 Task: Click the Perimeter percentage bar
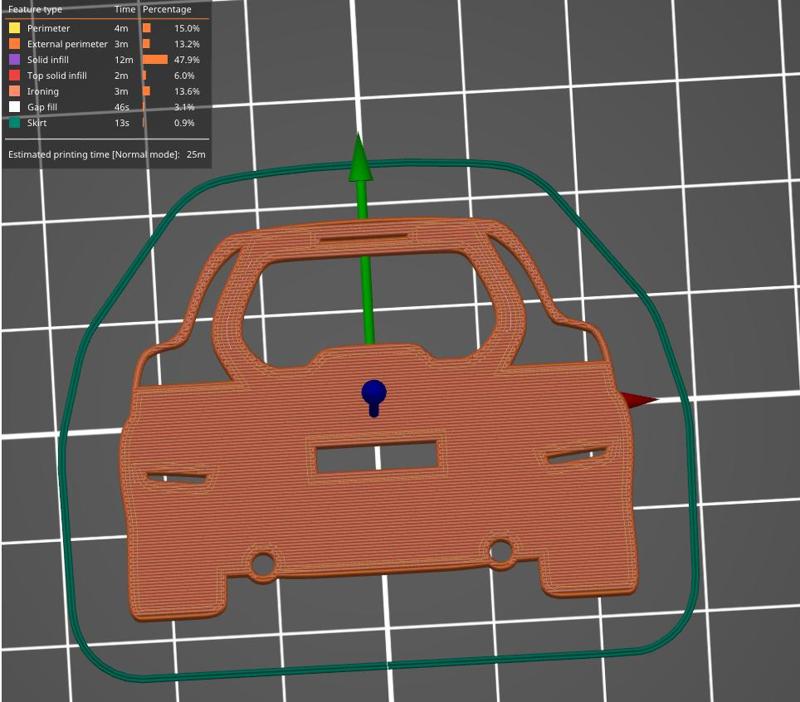[x=147, y=28]
